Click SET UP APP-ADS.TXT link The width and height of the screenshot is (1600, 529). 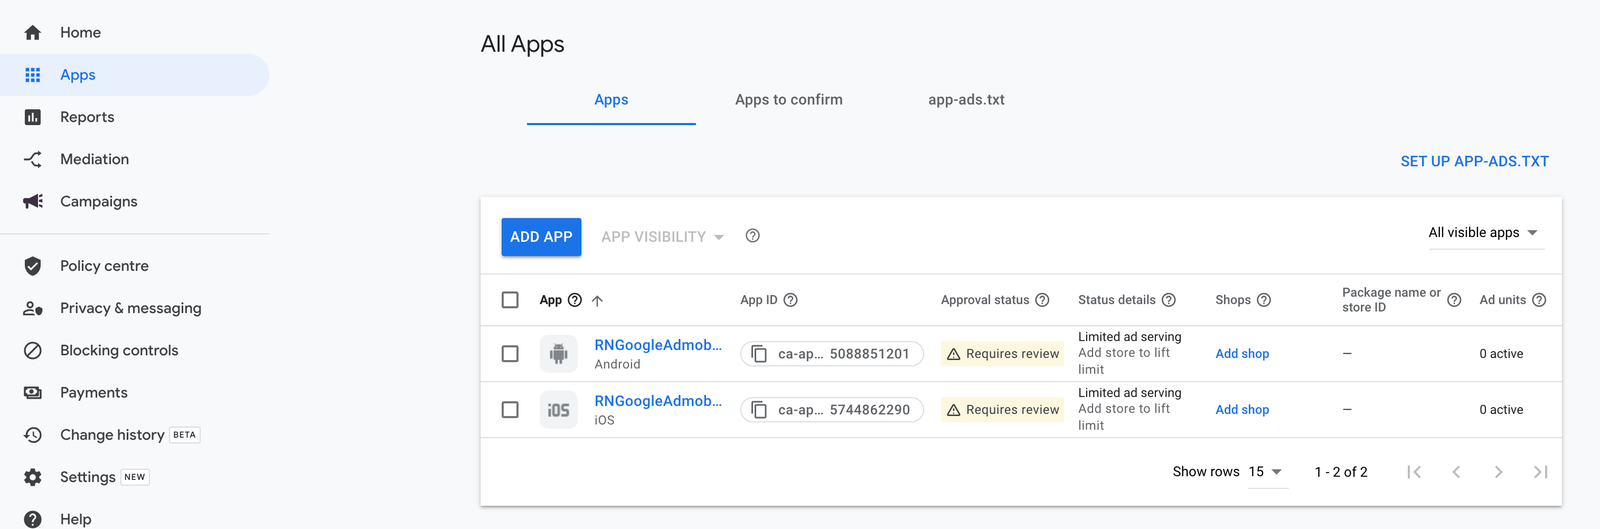coord(1474,161)
